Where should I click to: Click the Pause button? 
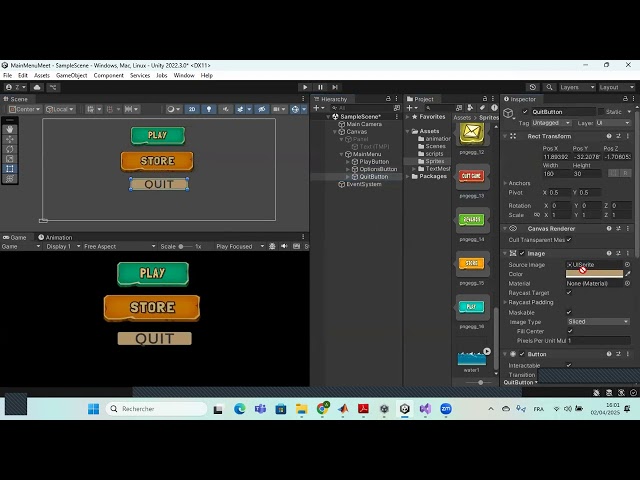pyautogui.click(x=320, y=87)
